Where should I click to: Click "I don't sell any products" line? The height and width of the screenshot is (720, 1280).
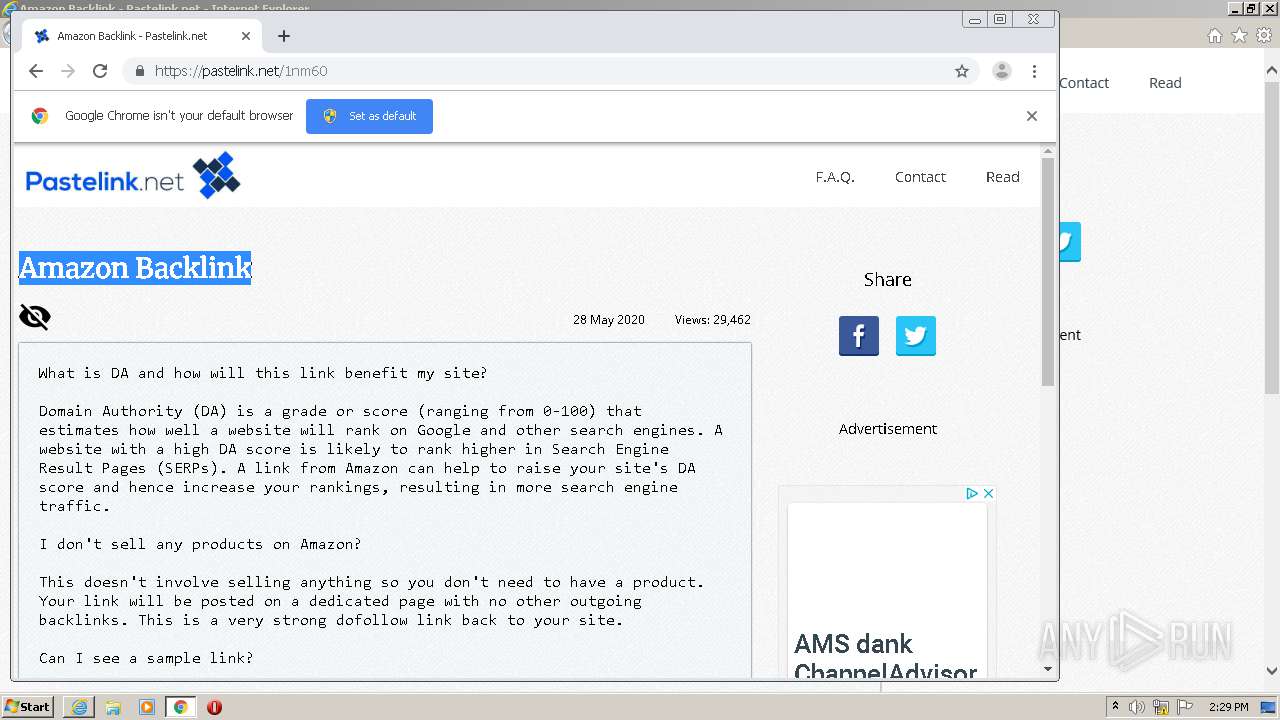pyautogui.click(x=200, y=544)
